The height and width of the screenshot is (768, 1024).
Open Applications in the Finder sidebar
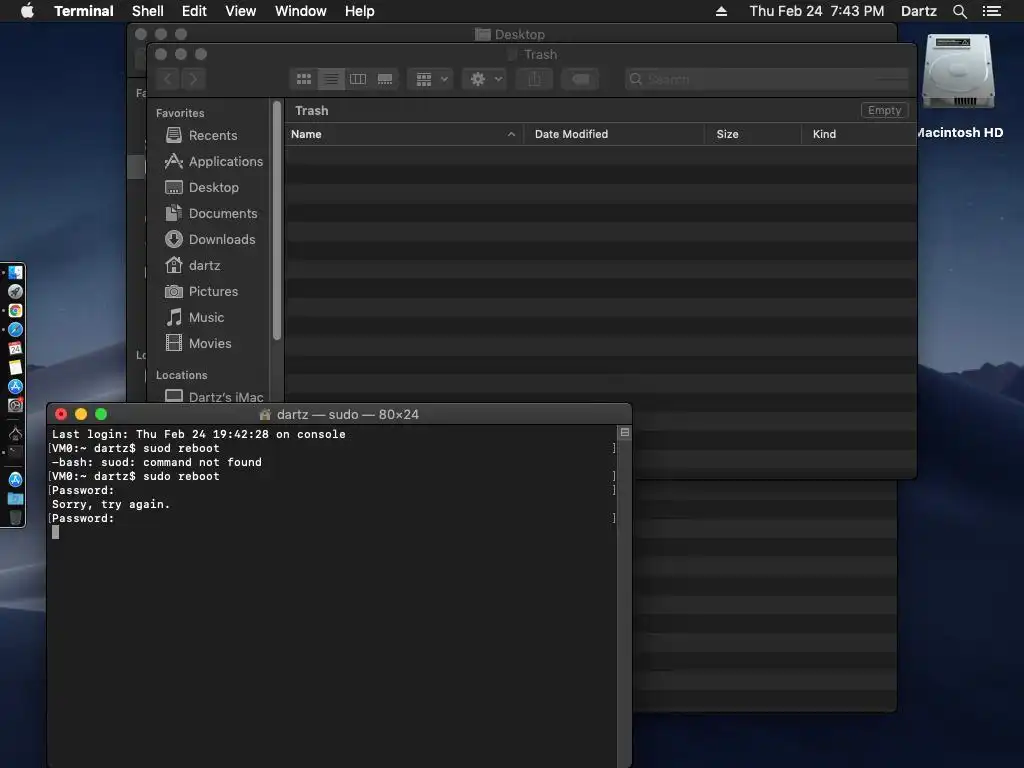pyautogui.click(x=214, y=161)
